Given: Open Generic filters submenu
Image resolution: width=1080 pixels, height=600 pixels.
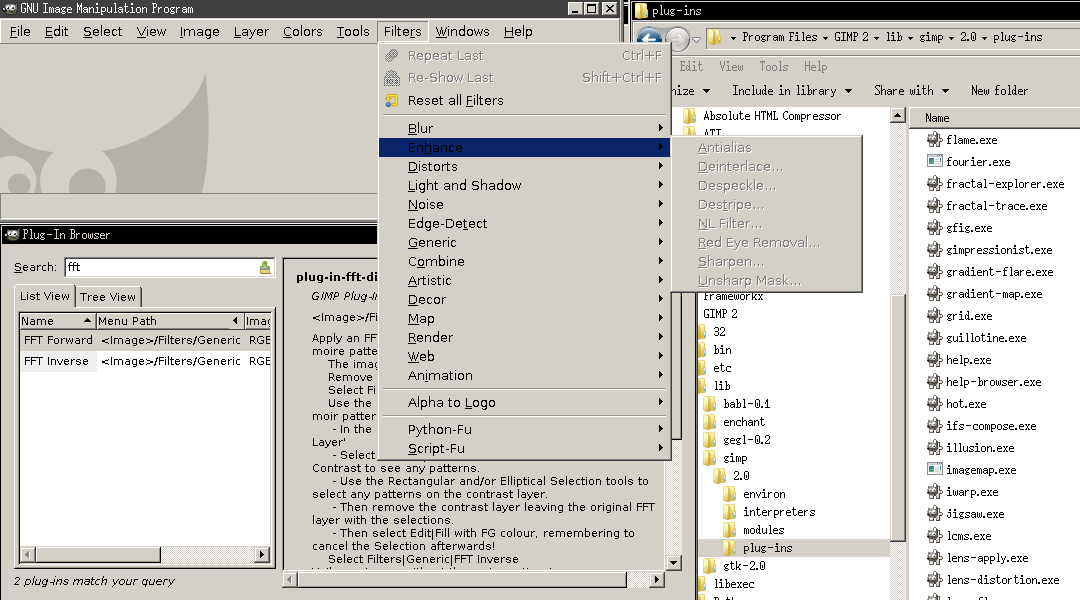Looking at the screenshot, I should click(x=524, y=242).
